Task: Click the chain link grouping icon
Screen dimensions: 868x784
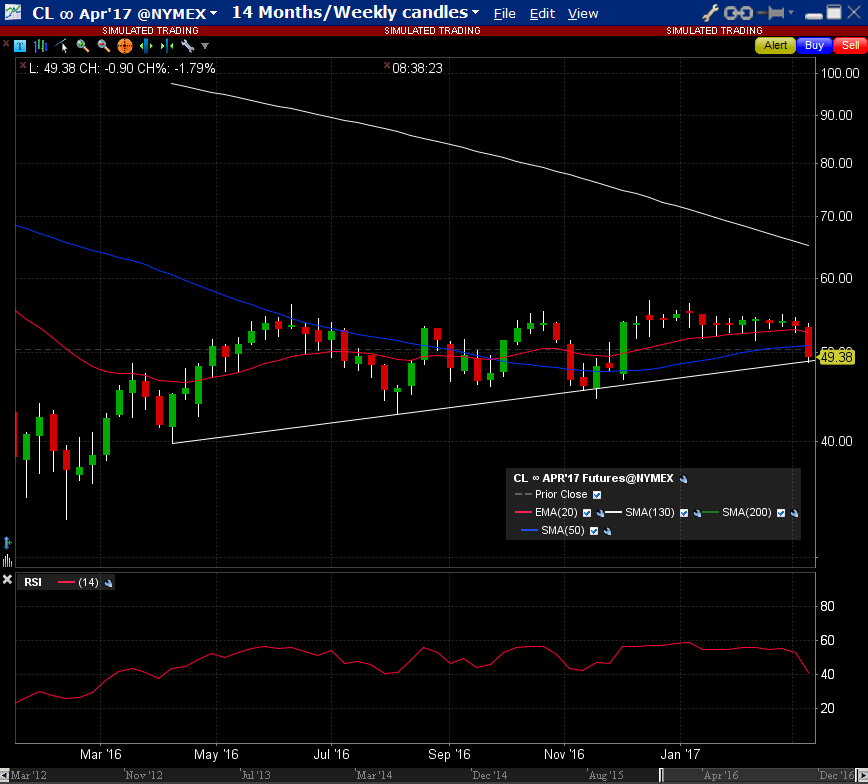Action: coord(738,13)
